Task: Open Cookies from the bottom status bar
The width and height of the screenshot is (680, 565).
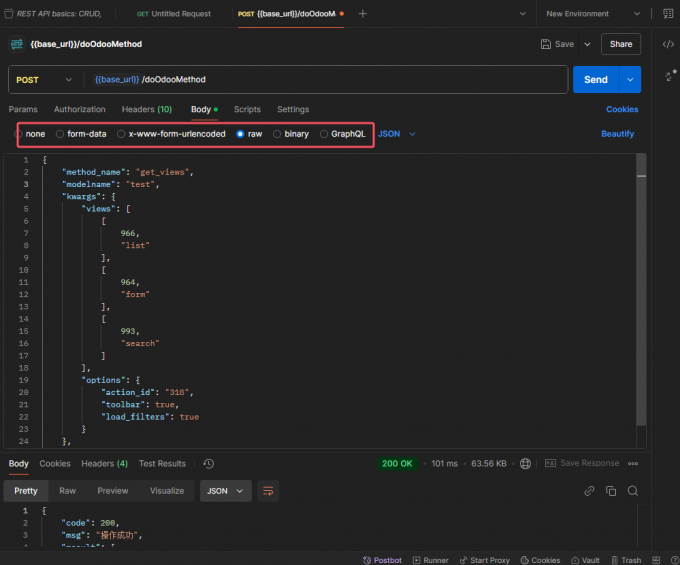Action: pyautogui.click(x=540, y=560)
